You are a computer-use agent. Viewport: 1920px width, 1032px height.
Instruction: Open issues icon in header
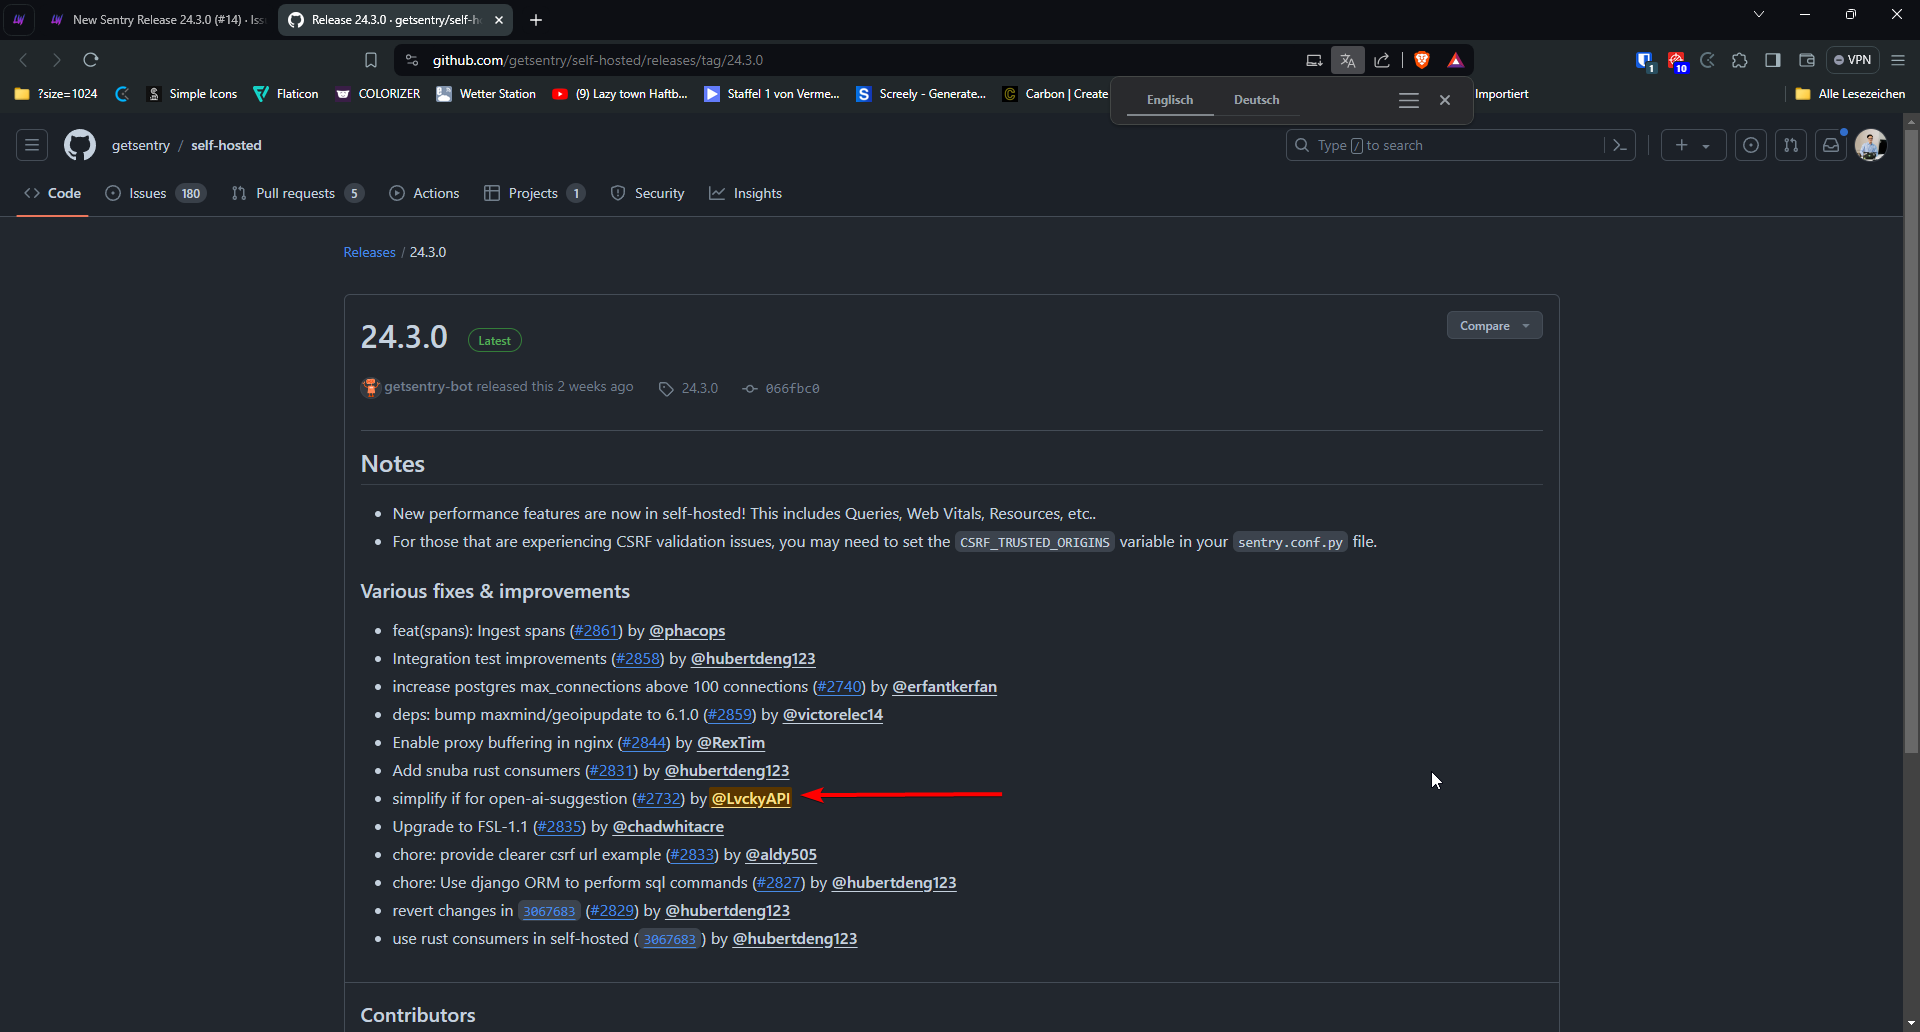[x=1751, y=145]
